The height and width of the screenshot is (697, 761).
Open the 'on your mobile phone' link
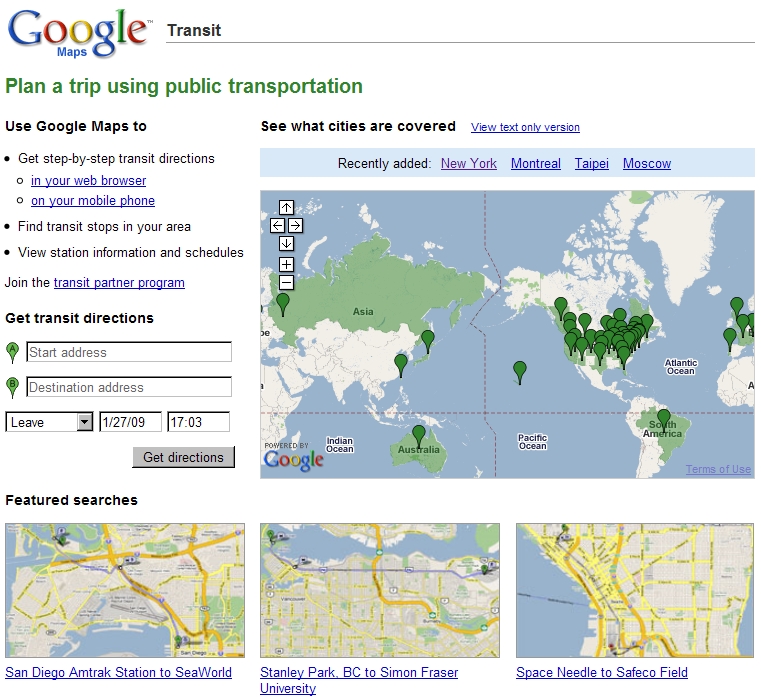[x=93, y=200]
